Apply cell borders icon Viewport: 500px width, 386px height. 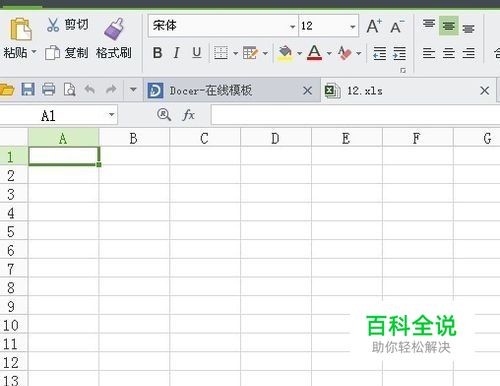tap(221, 53)
